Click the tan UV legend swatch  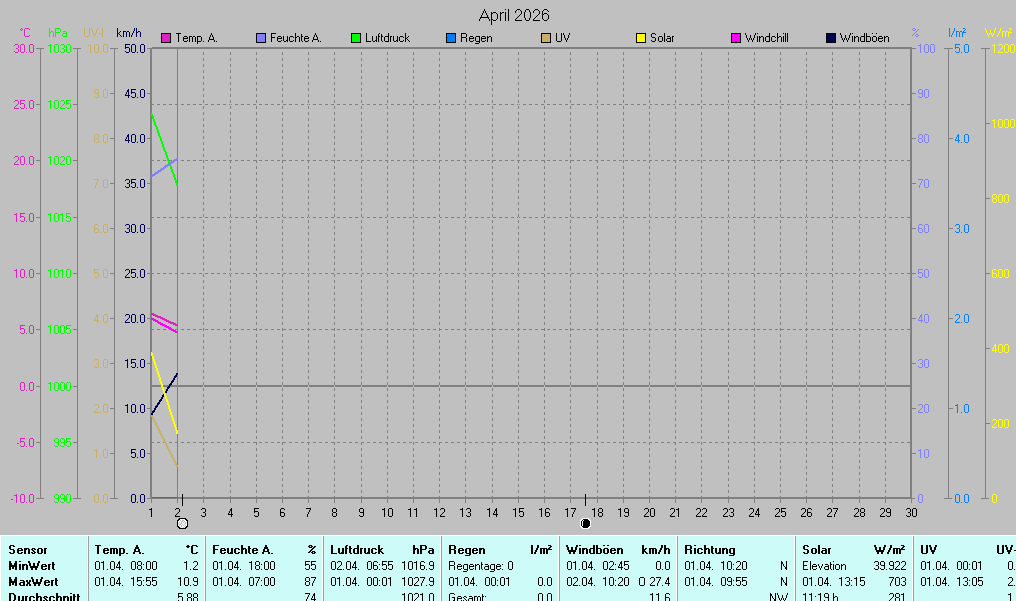pyautogui.click(x=546, y=38)
